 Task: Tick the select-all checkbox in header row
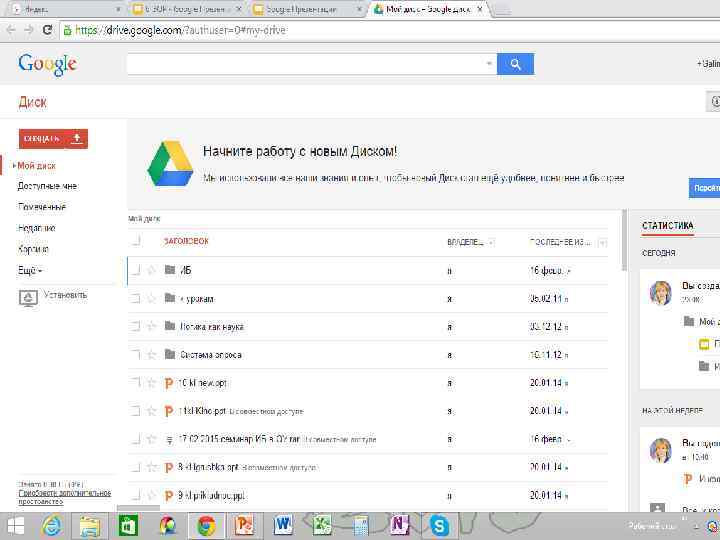tap(135, 240)
